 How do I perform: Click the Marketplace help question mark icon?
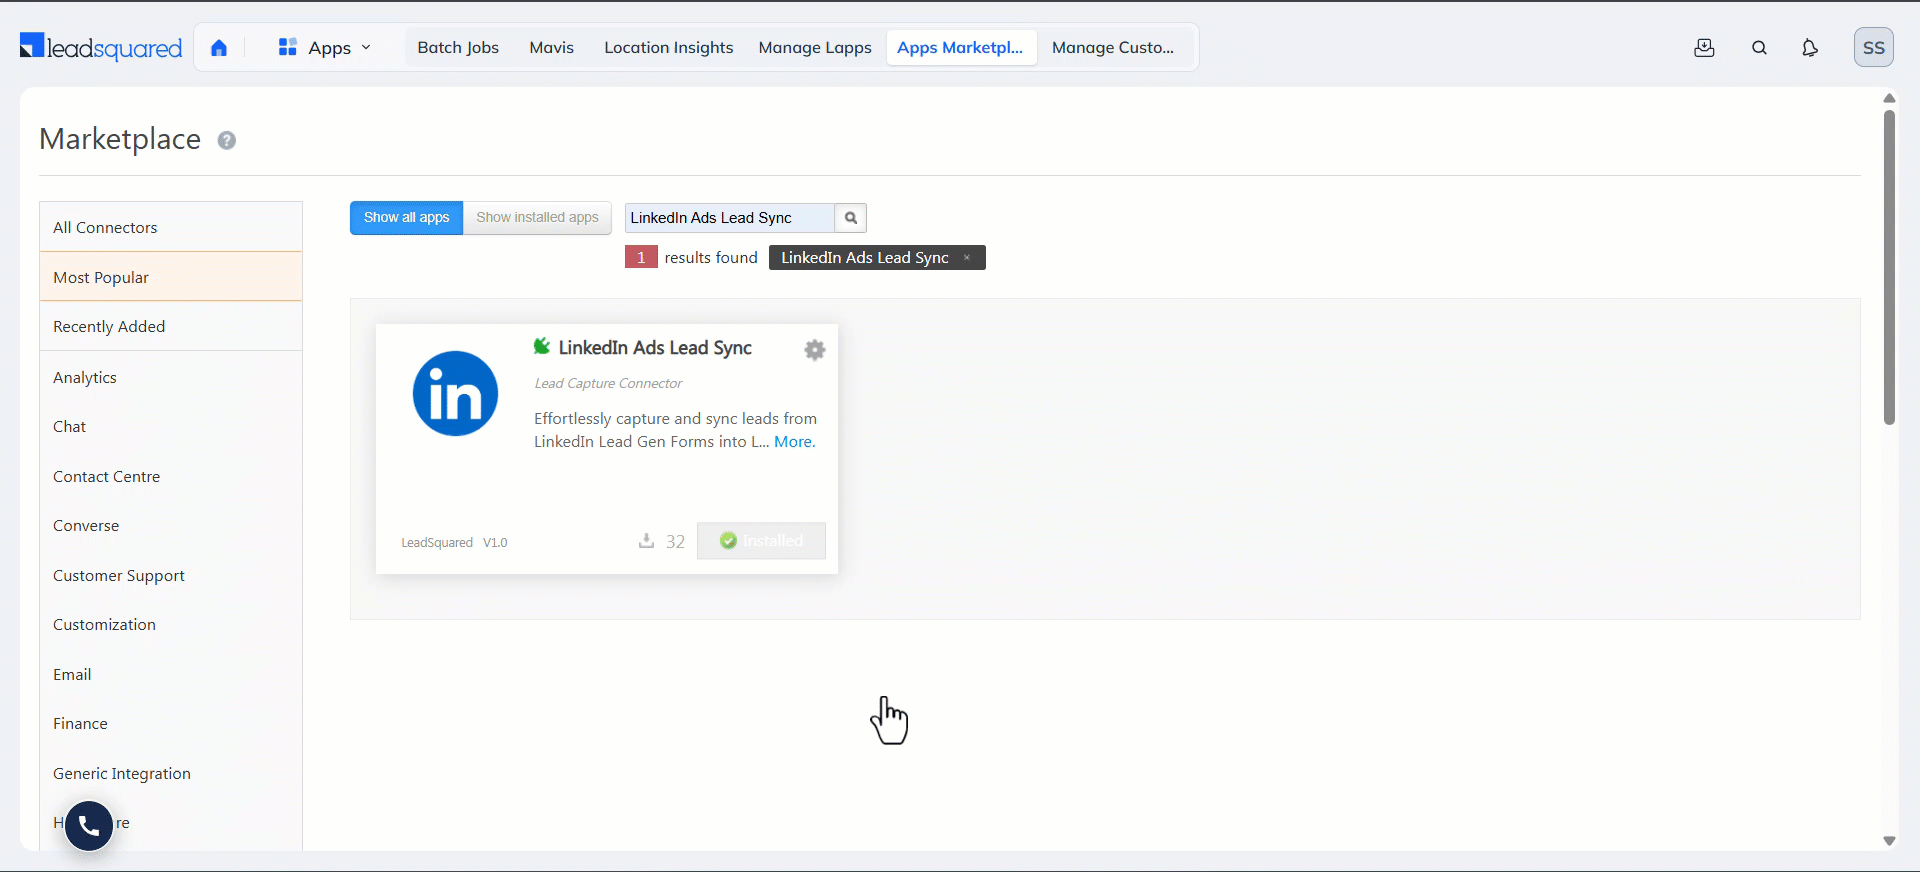tap(227, 140)
